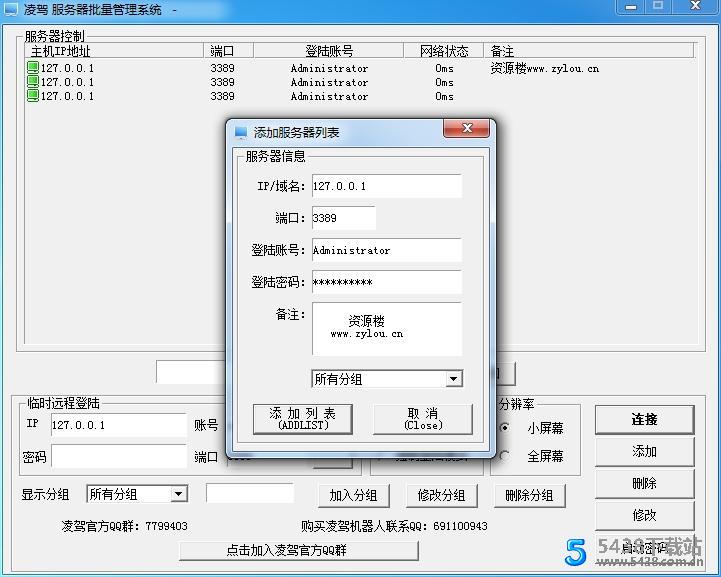The width and height of the screenshot is (721, 577).
Task: Click the 删除分组 button
Action: [x=529, y=495]
